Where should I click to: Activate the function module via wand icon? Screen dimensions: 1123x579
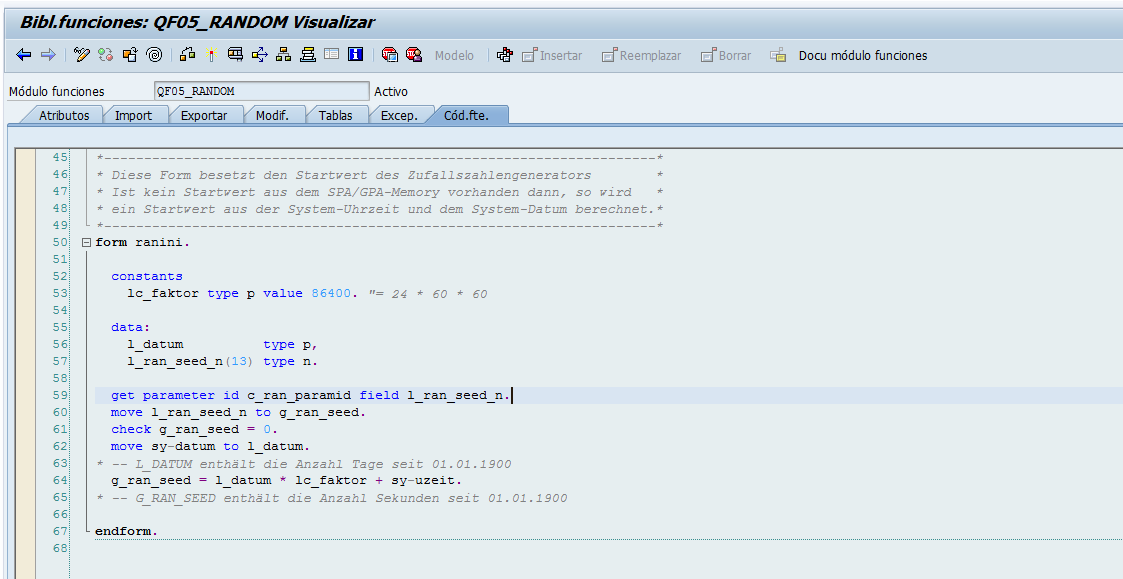211,55
